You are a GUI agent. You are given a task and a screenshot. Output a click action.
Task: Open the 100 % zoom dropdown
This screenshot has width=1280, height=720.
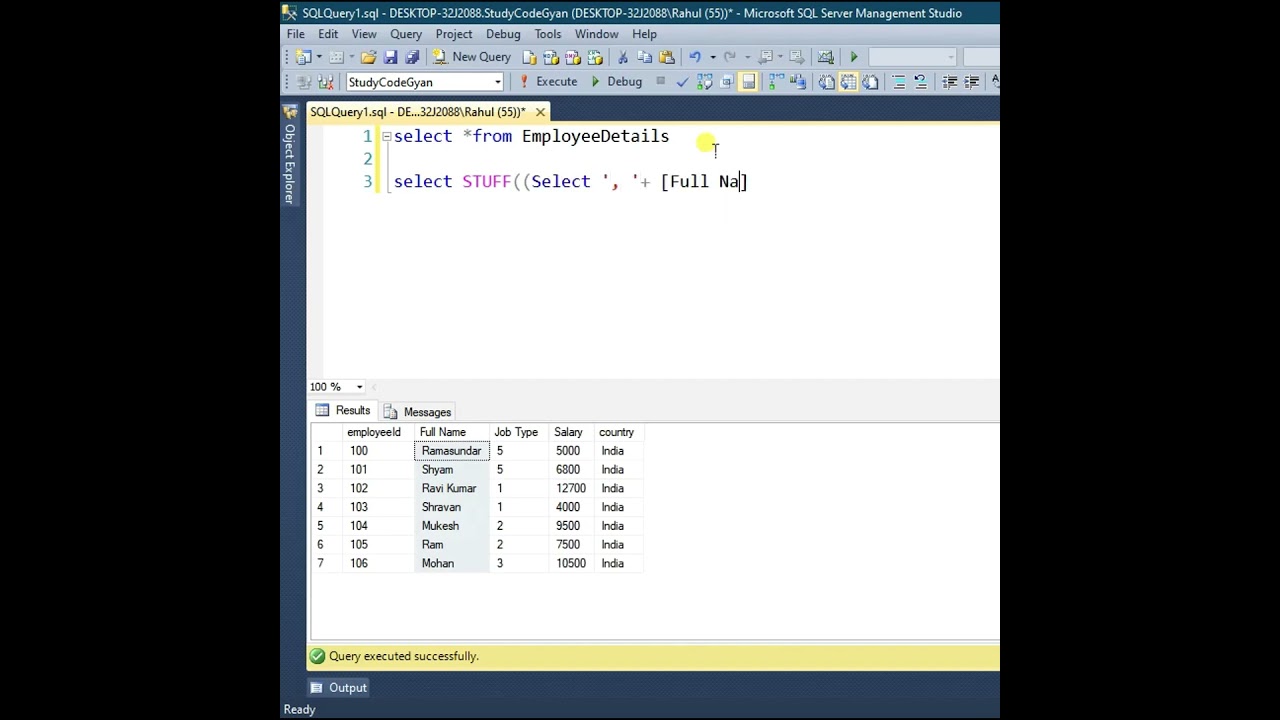[x=359, y=387]
